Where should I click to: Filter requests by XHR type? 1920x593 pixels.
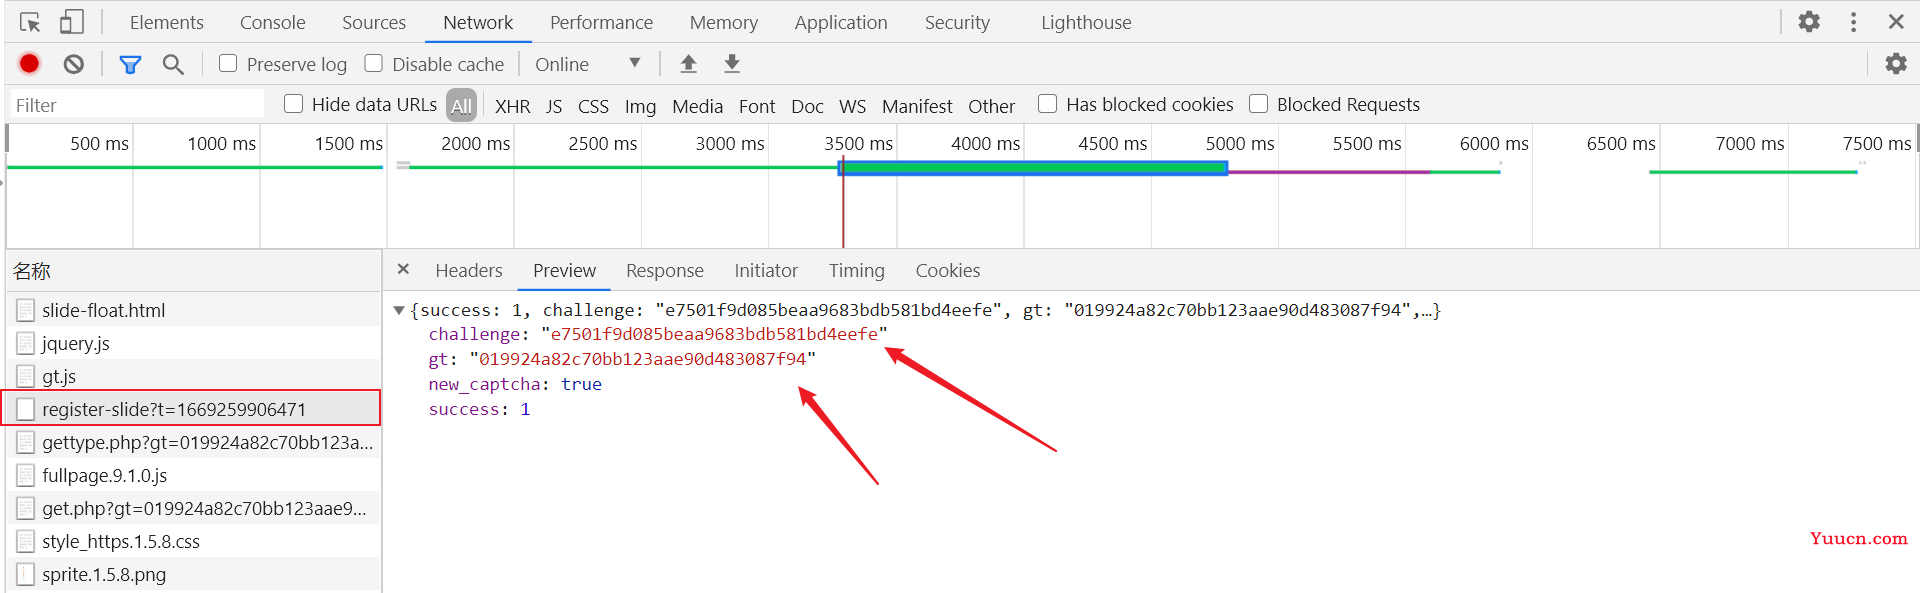point(512,106)
